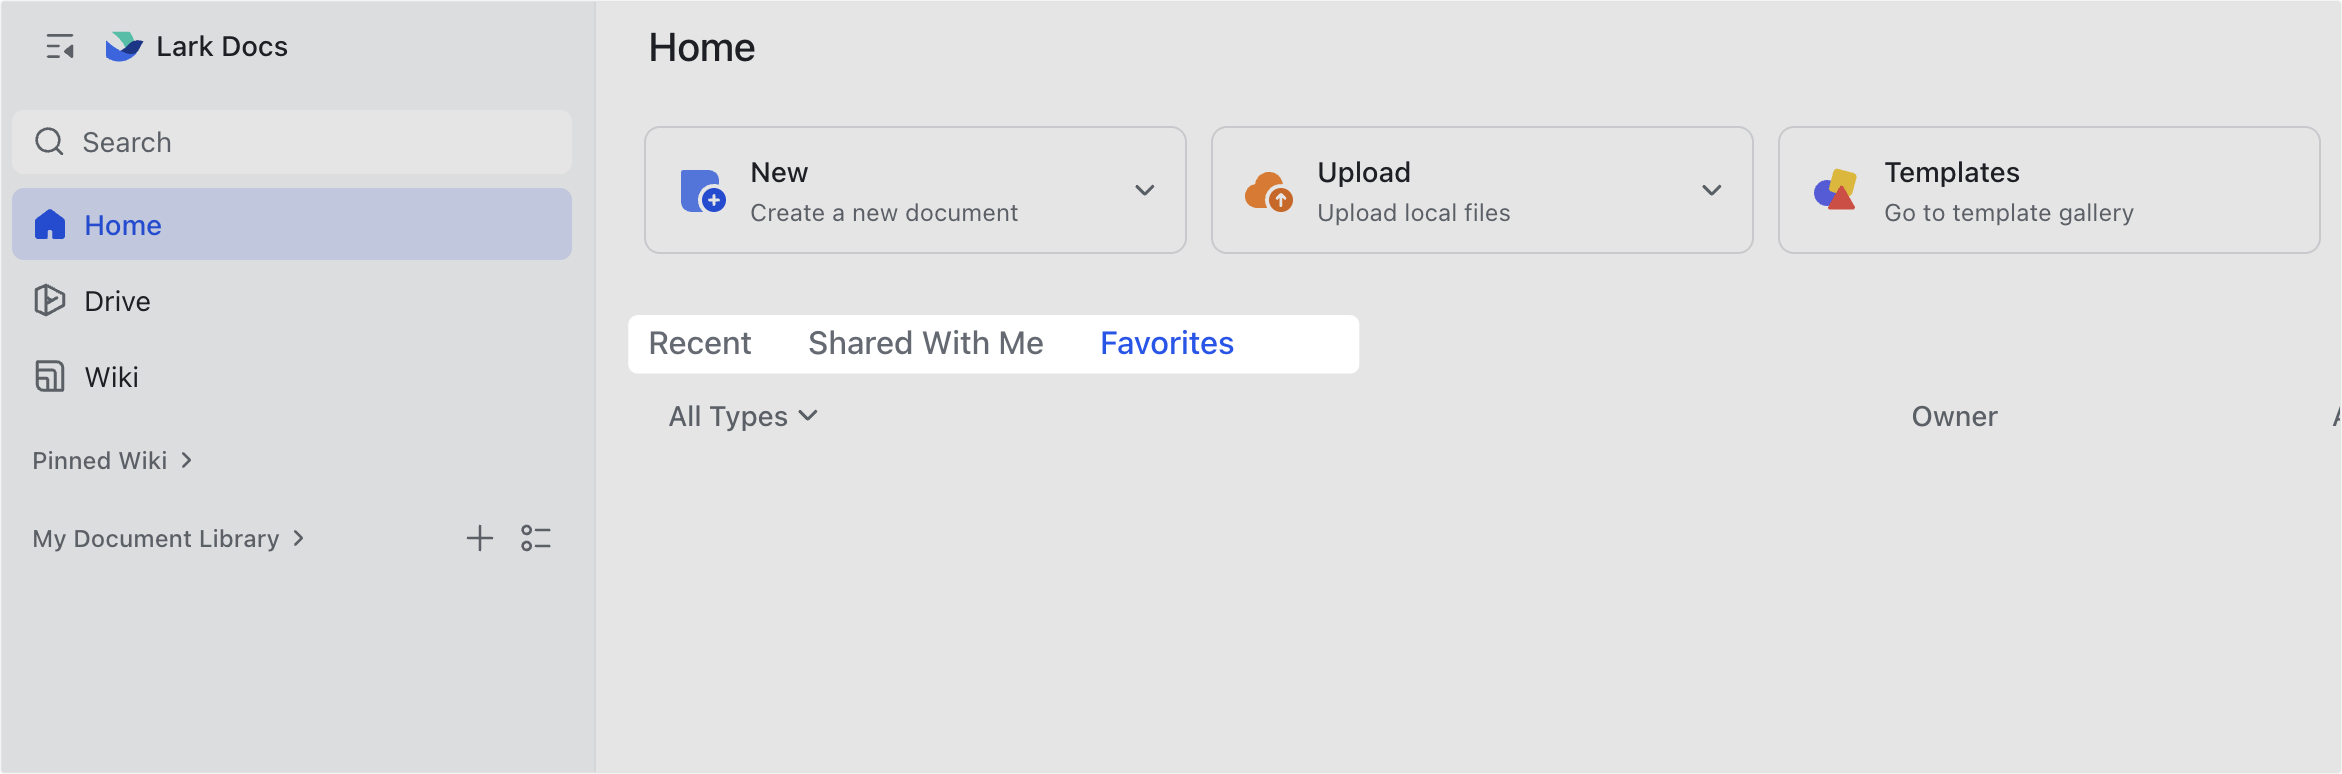The height and width of the screenshot is (774, 2342).
Task: Click the colorful Templates shapes icon
Action: [x=1836, y=190]
